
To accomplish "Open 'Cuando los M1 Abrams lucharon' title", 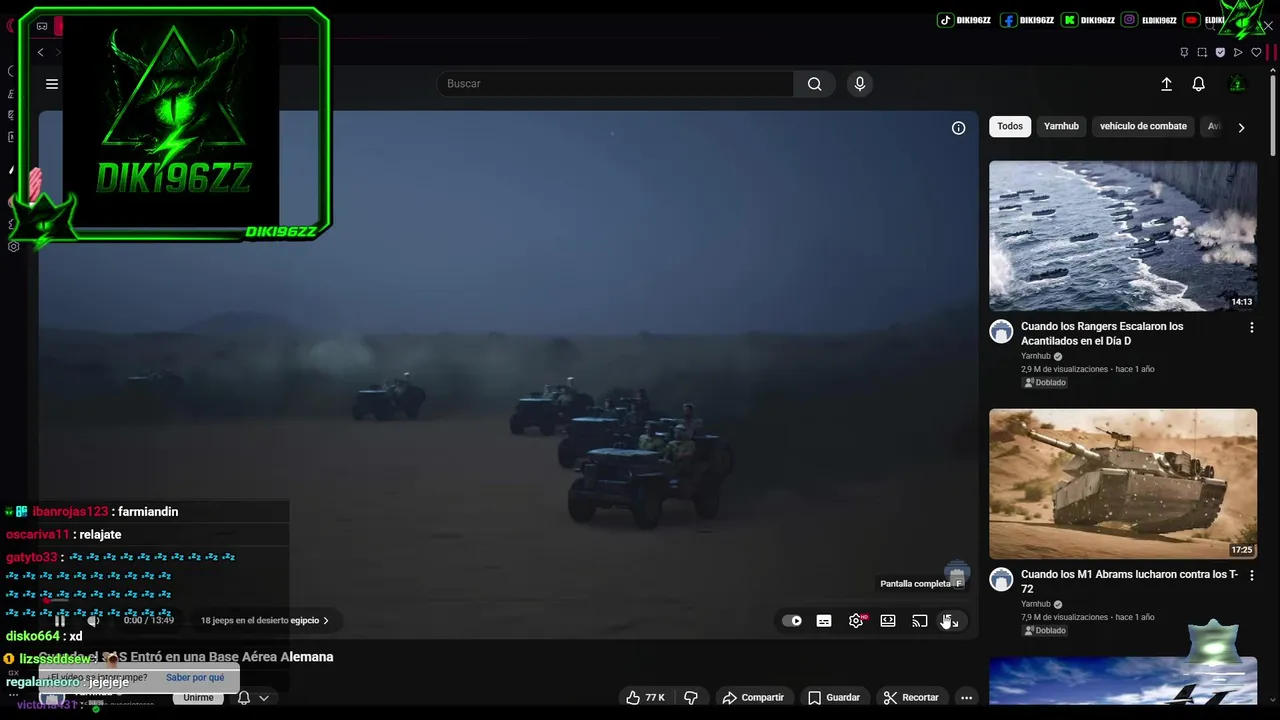I will tap(1129, 582).
